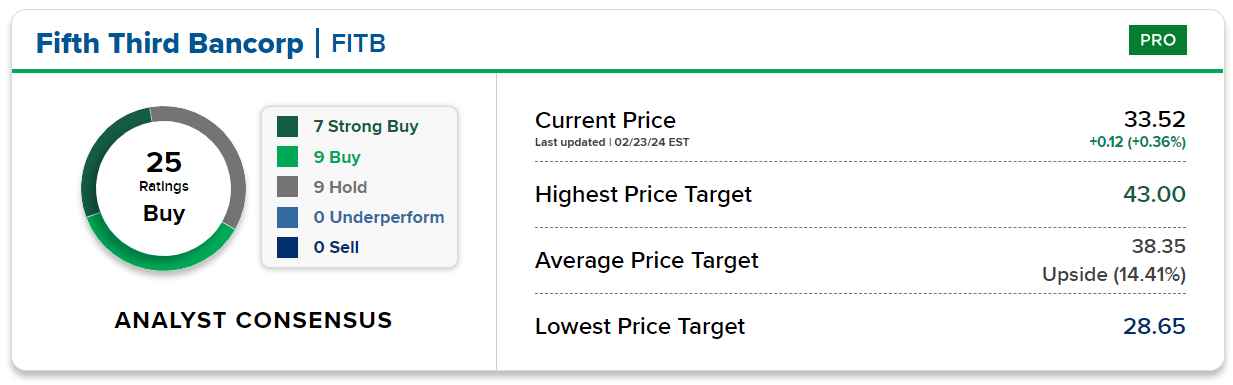The height and width of the screenshot is (385, 1233).
Task: Click the Current Price value 33.52
Action: pos(1154,119)
